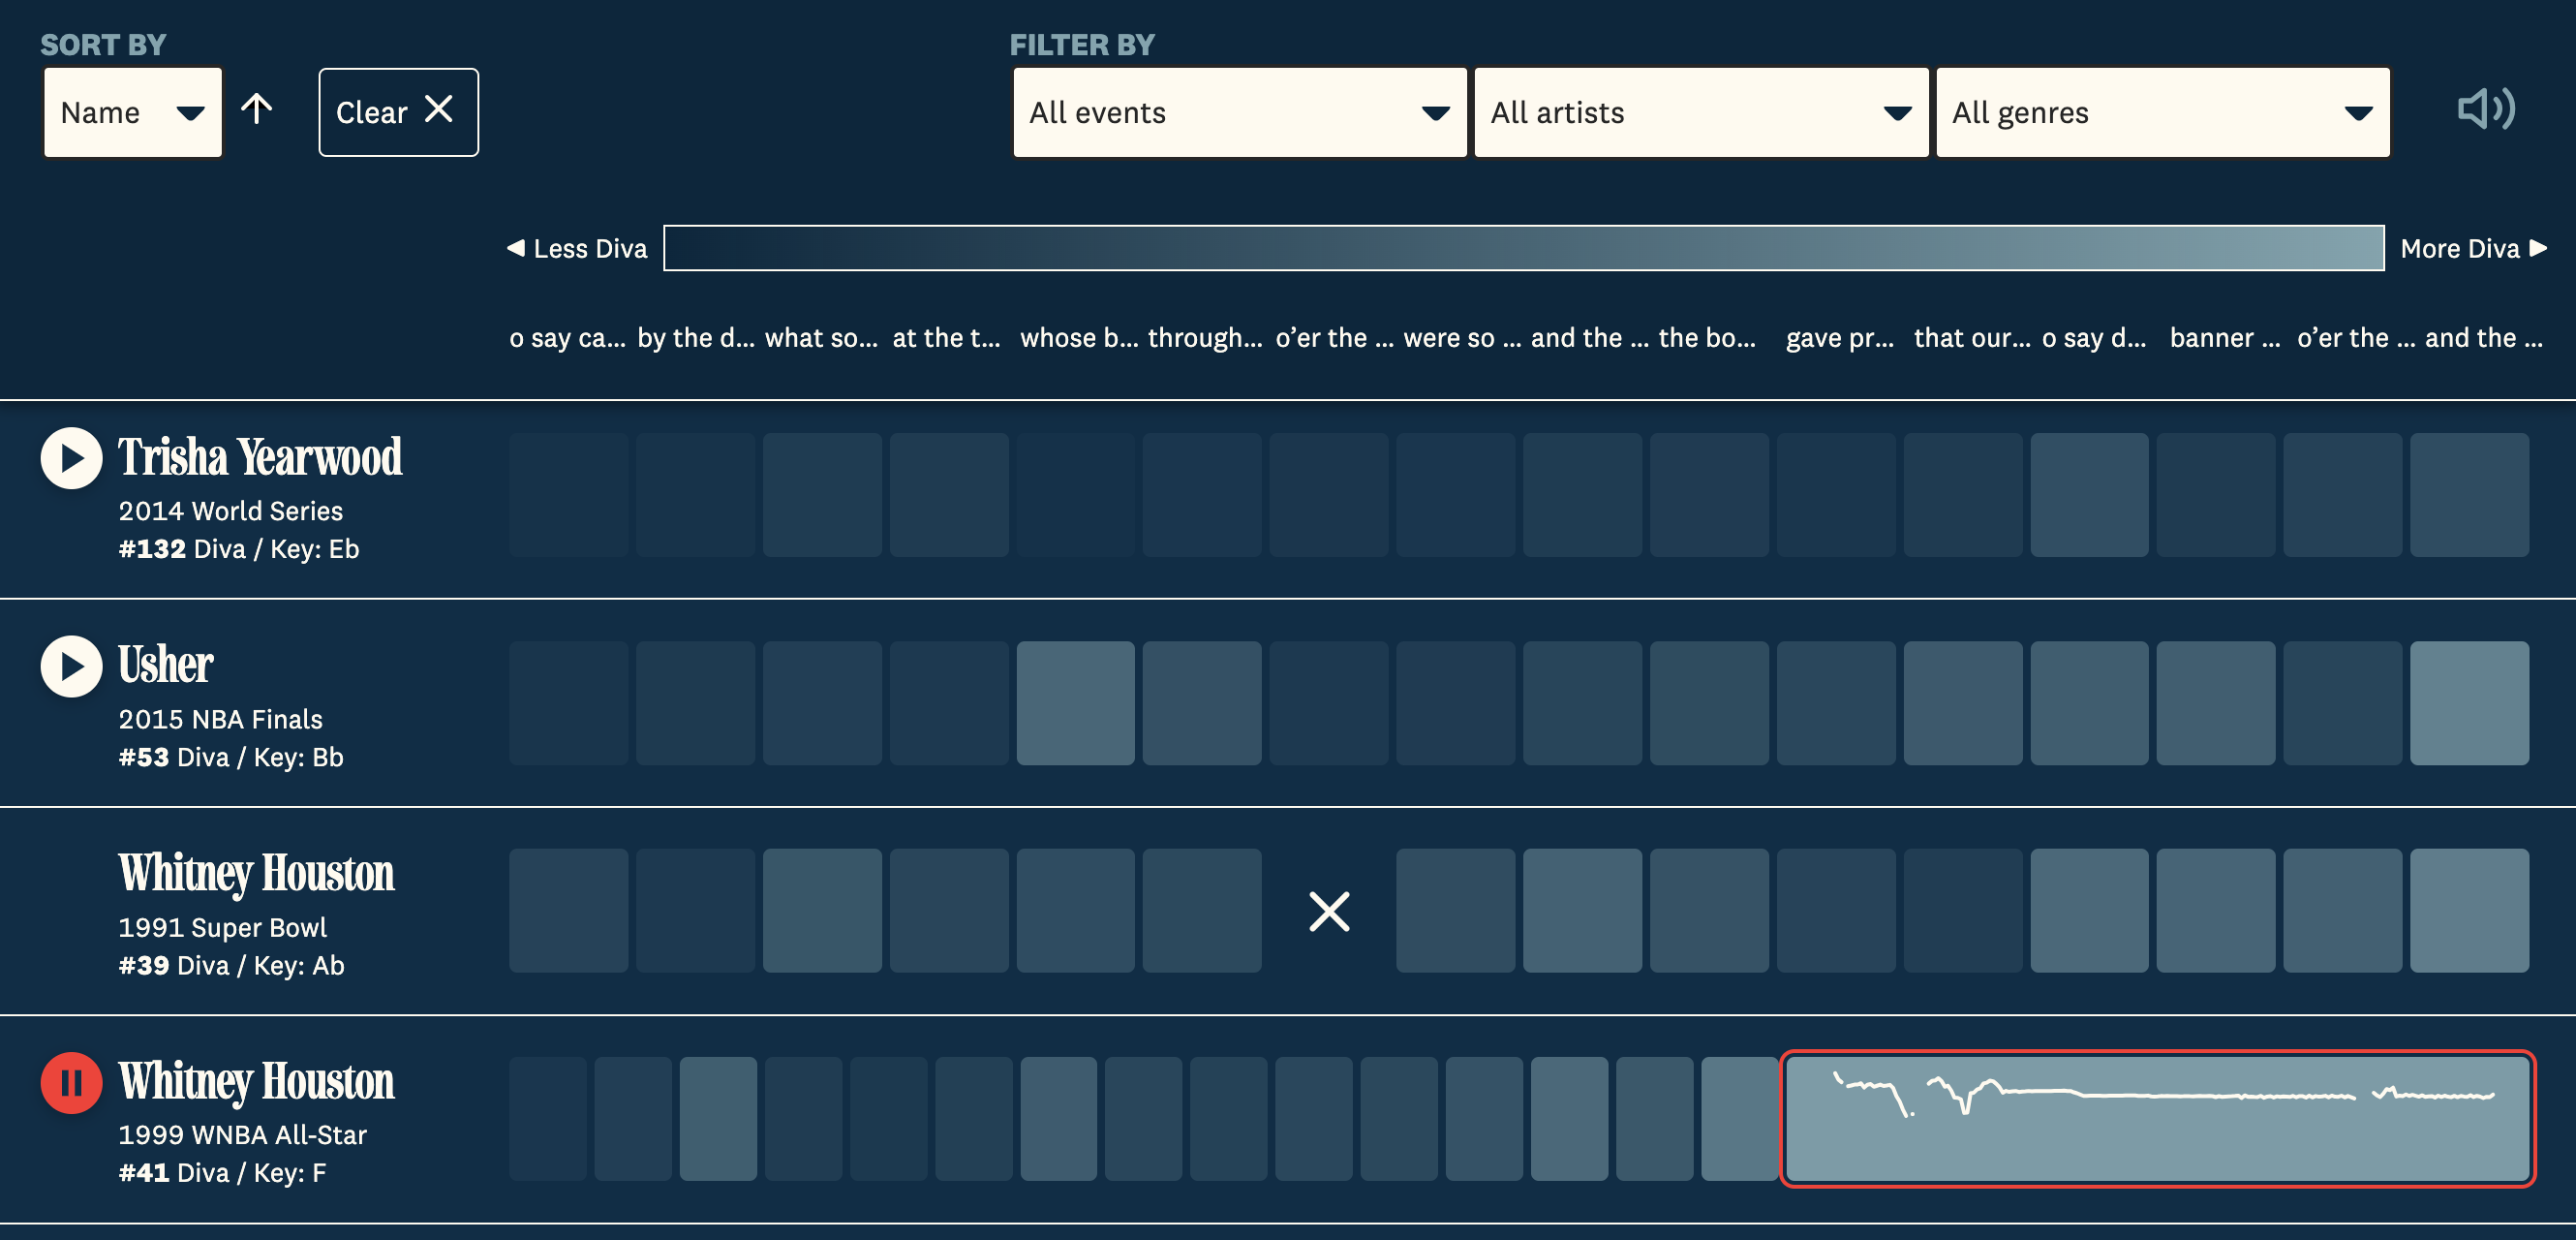The width and height of the screenshot is (2576, 1240).
Task: Click the highlighted pitch waveform segment
Action: coord(2157,1118)
